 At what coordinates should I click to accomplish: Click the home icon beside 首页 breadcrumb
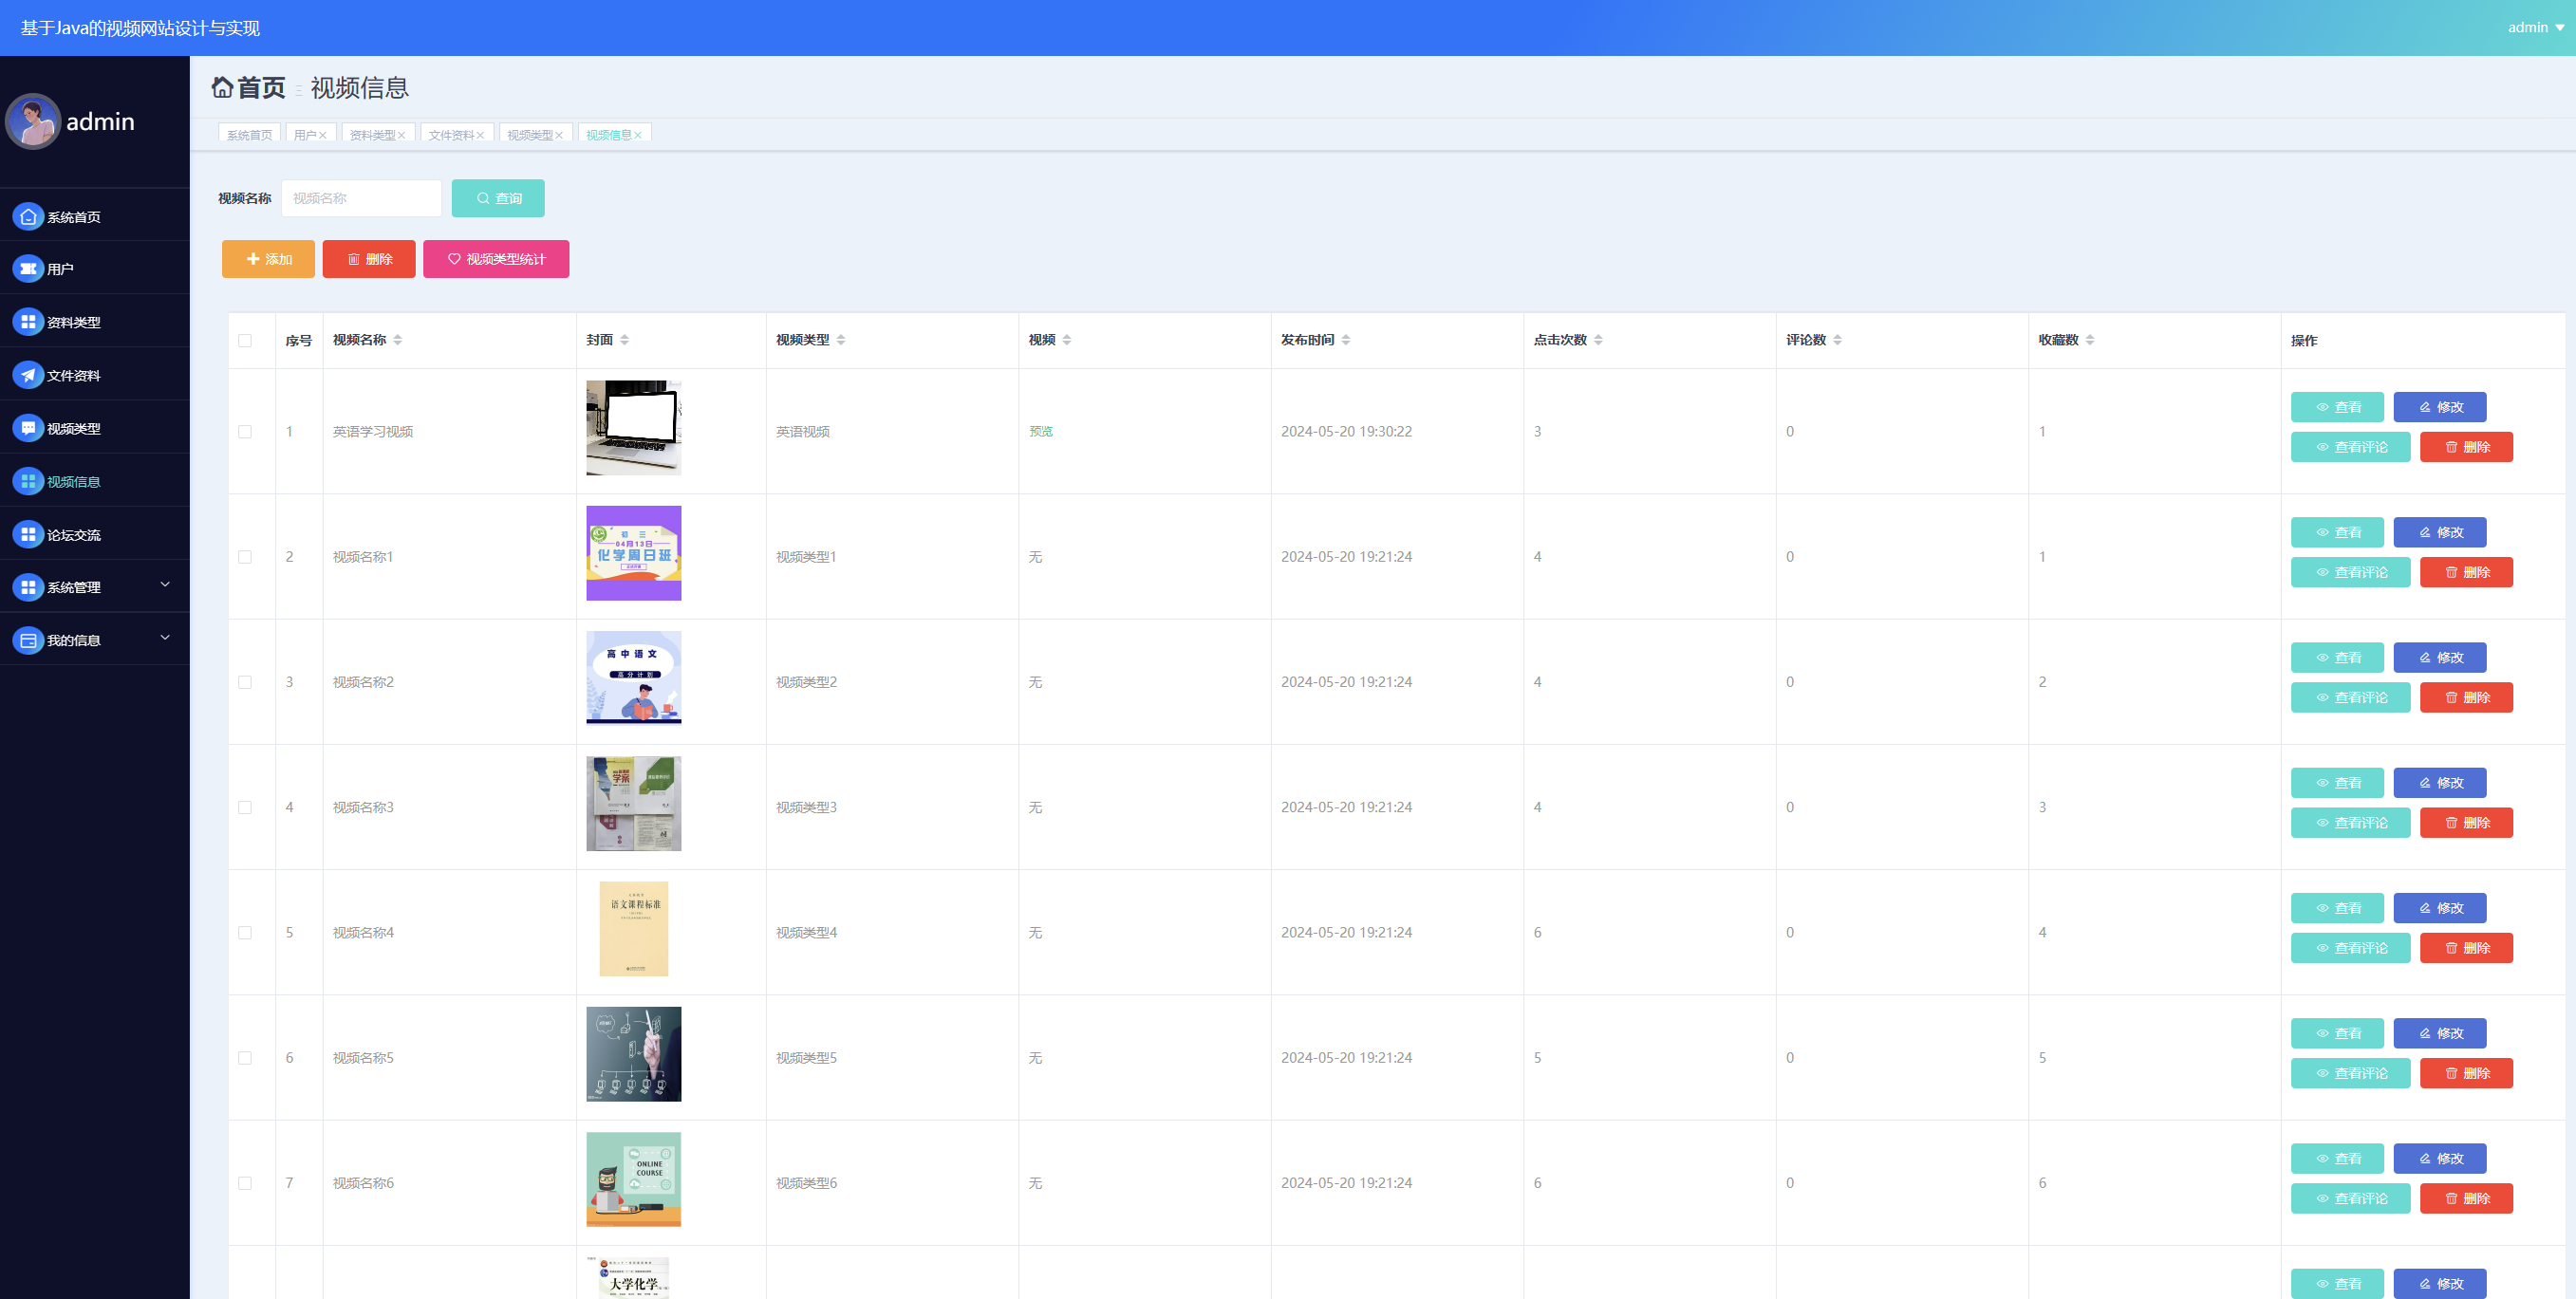click(222, 88)
